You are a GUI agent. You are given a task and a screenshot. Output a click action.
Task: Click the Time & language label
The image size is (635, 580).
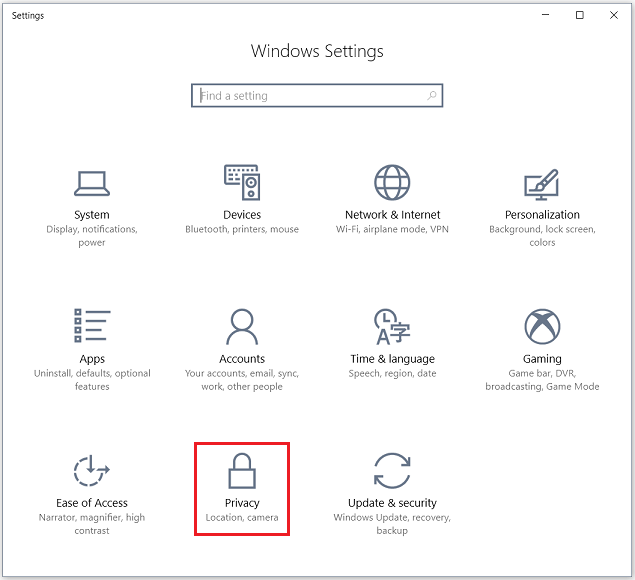[392, 359]
